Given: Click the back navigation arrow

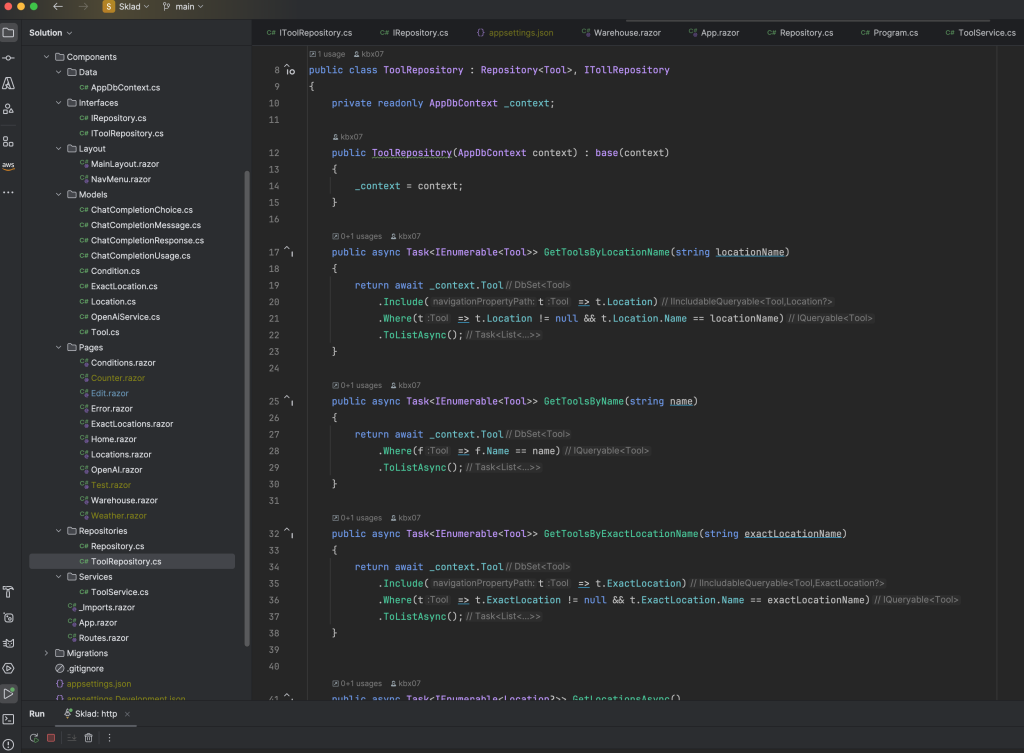Looking at the screenshot, I should (58, 7).
